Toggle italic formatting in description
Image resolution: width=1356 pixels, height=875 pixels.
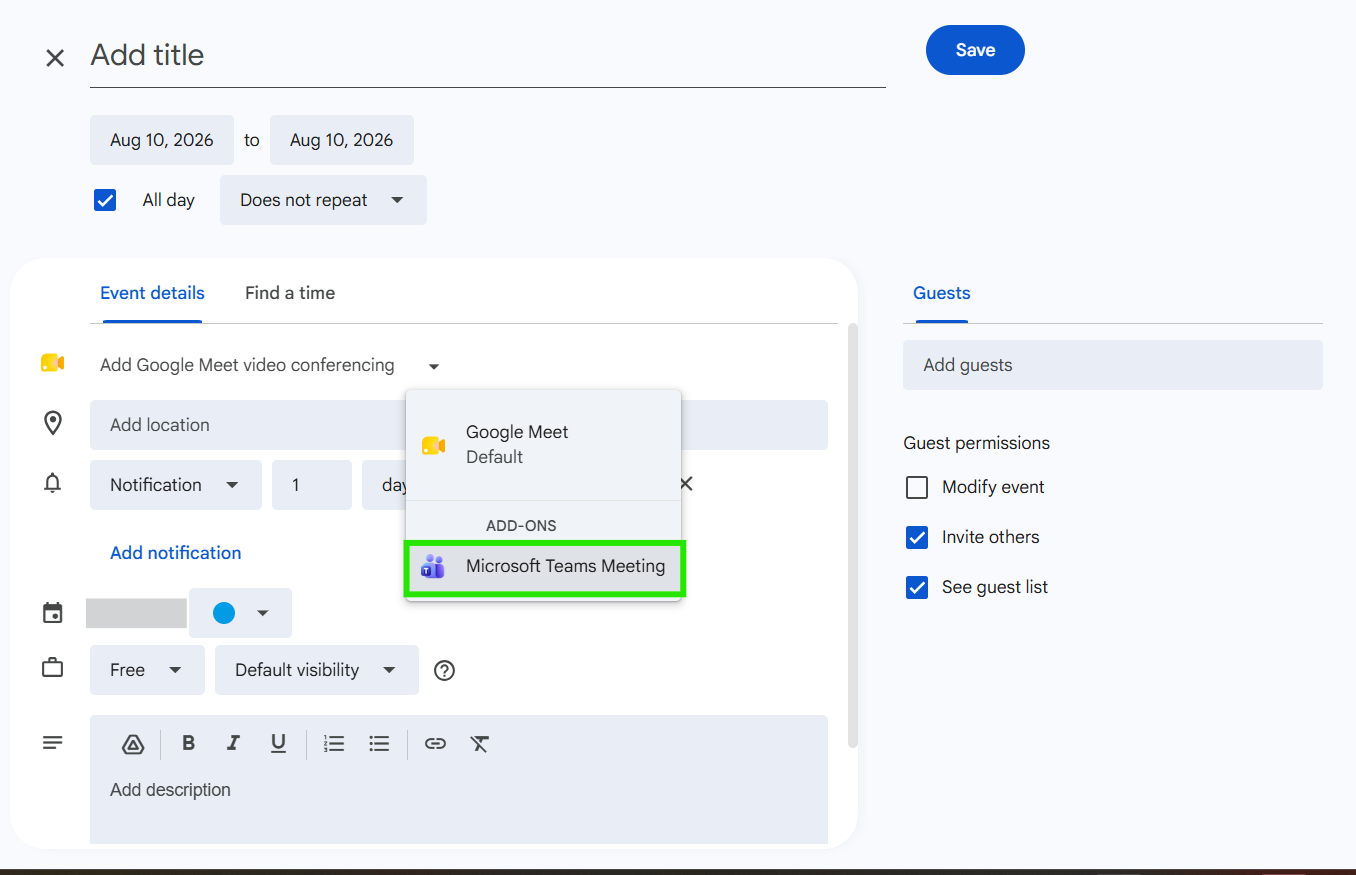coord(233,743)
